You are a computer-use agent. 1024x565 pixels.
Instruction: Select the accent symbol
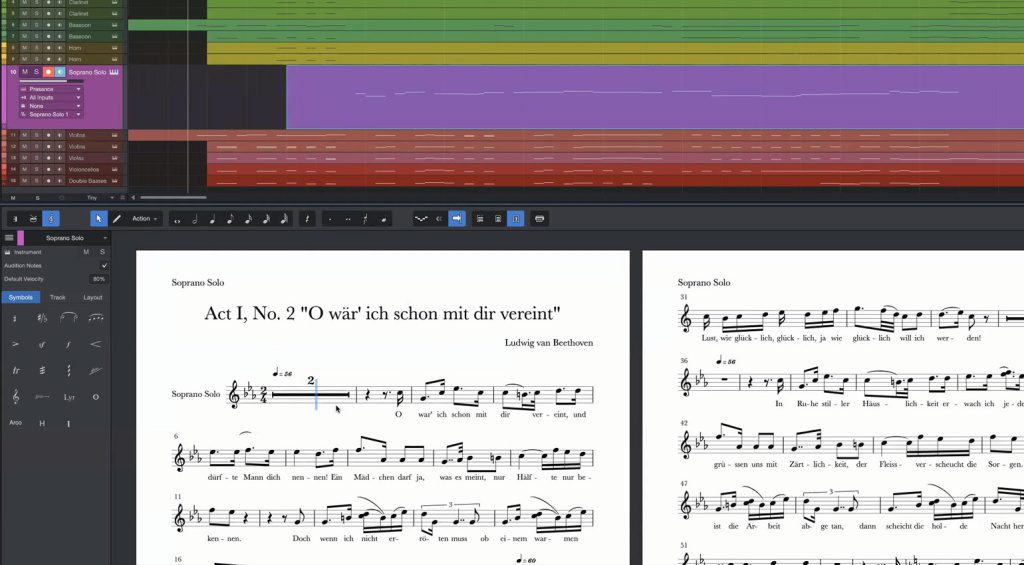coord(15,344)
